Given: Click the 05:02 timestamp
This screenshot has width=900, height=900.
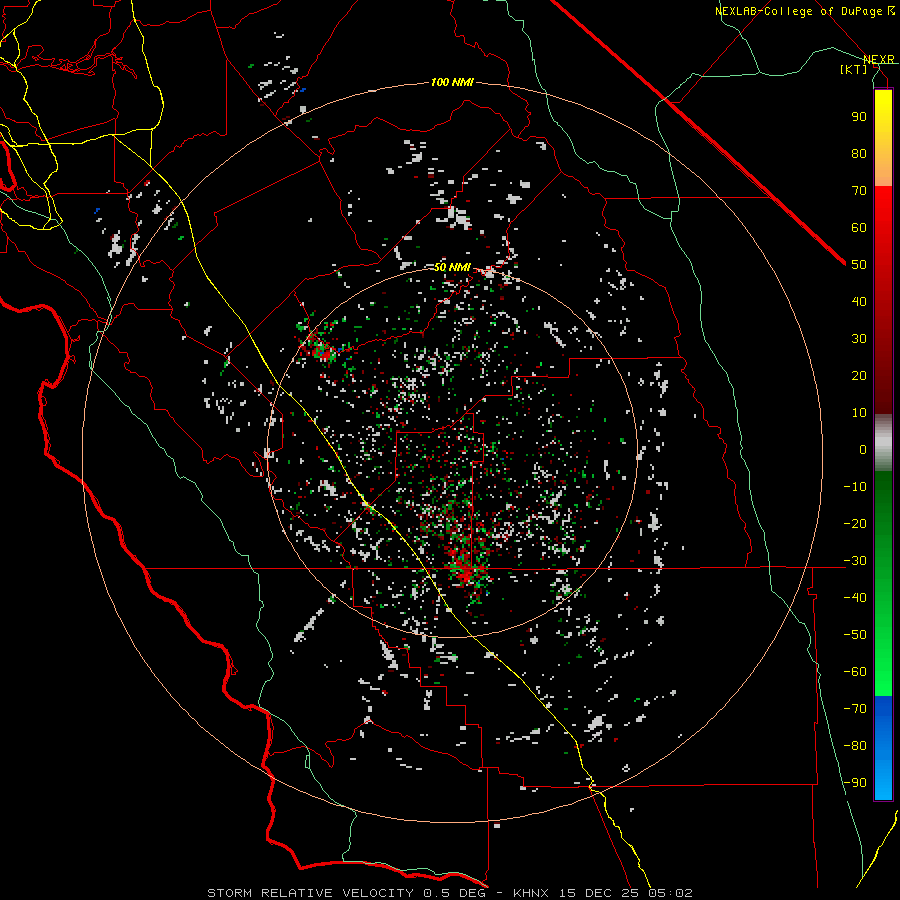Looking at the screenshot, I should pyautogui.click(x=670, y=893).
